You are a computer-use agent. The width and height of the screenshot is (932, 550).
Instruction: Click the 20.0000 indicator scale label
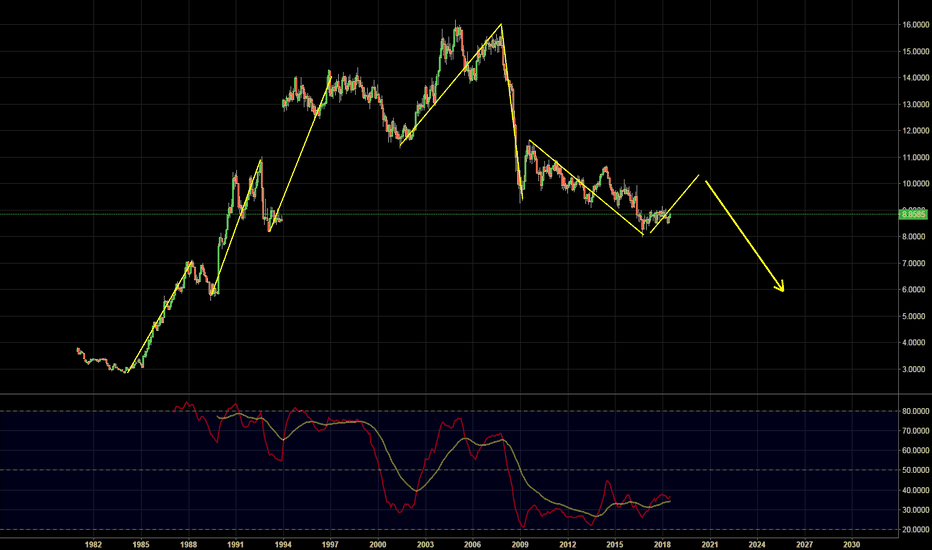(x=915, y=530)
